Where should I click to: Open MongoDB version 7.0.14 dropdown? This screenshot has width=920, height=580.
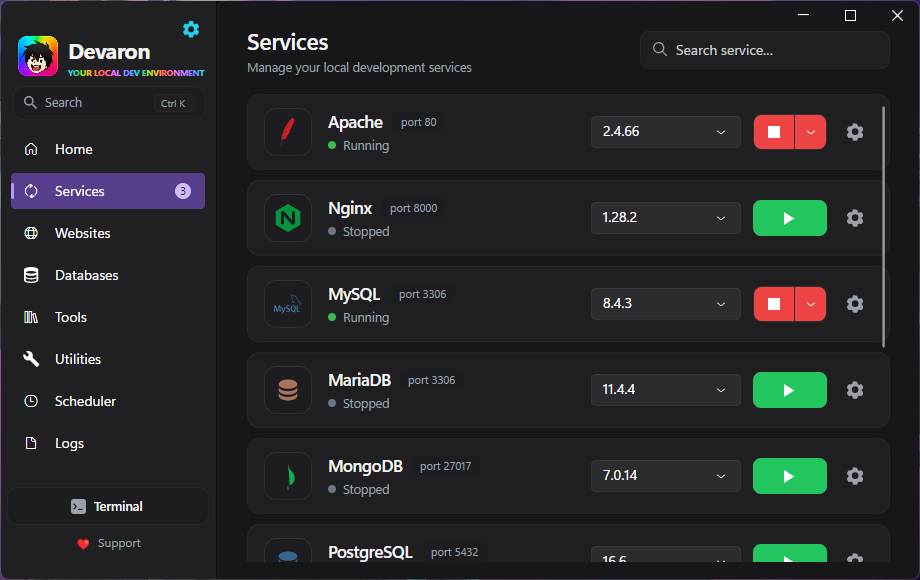coord(665,476)
